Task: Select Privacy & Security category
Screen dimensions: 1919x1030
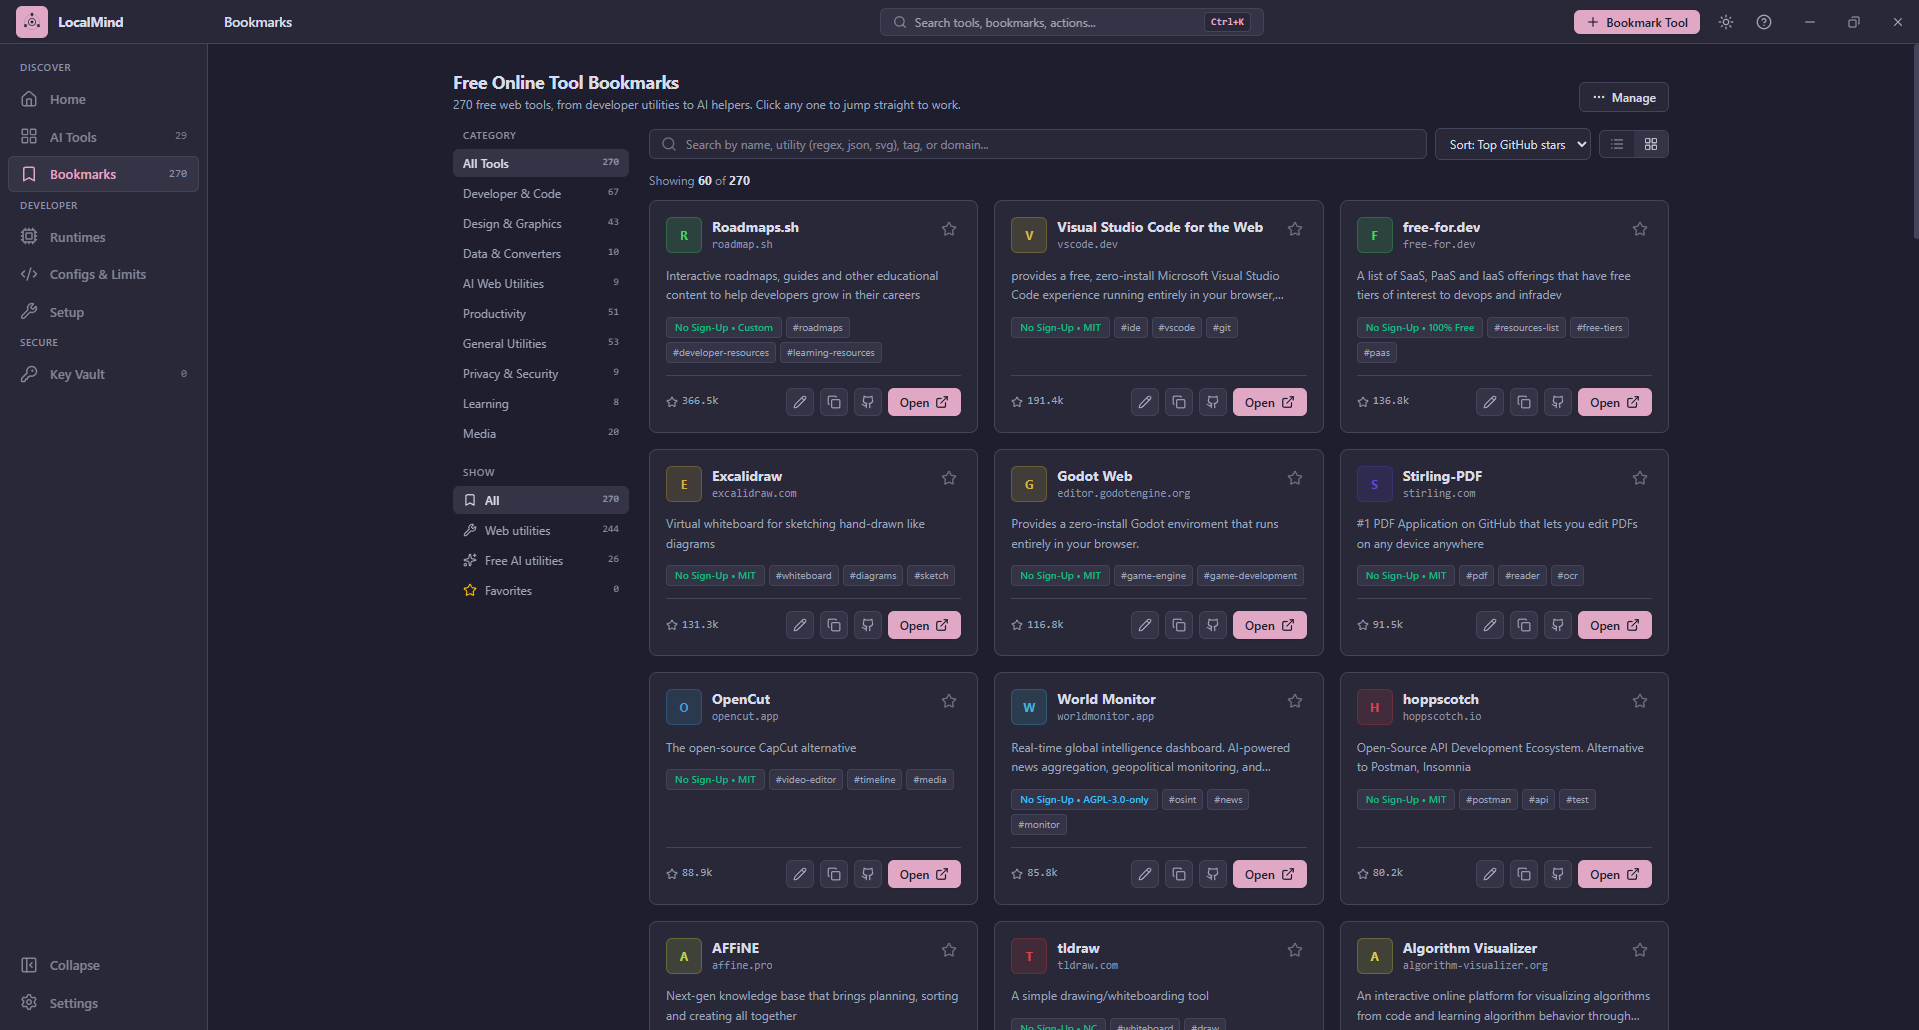Action: click(x=540, y=373)
